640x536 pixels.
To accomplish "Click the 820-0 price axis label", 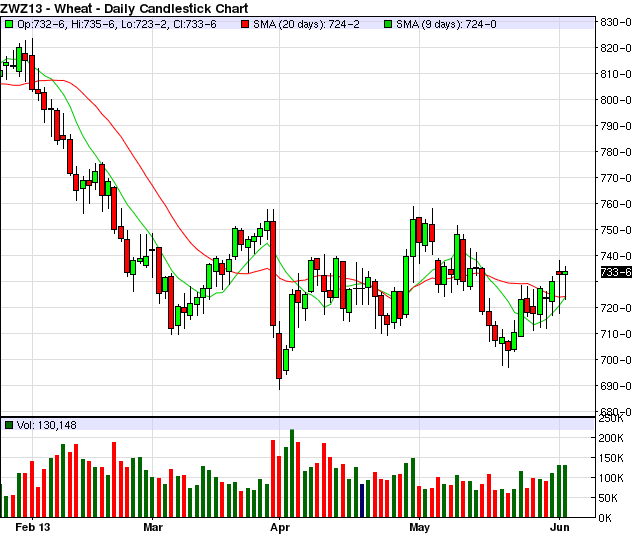I will tap(616, 48).
